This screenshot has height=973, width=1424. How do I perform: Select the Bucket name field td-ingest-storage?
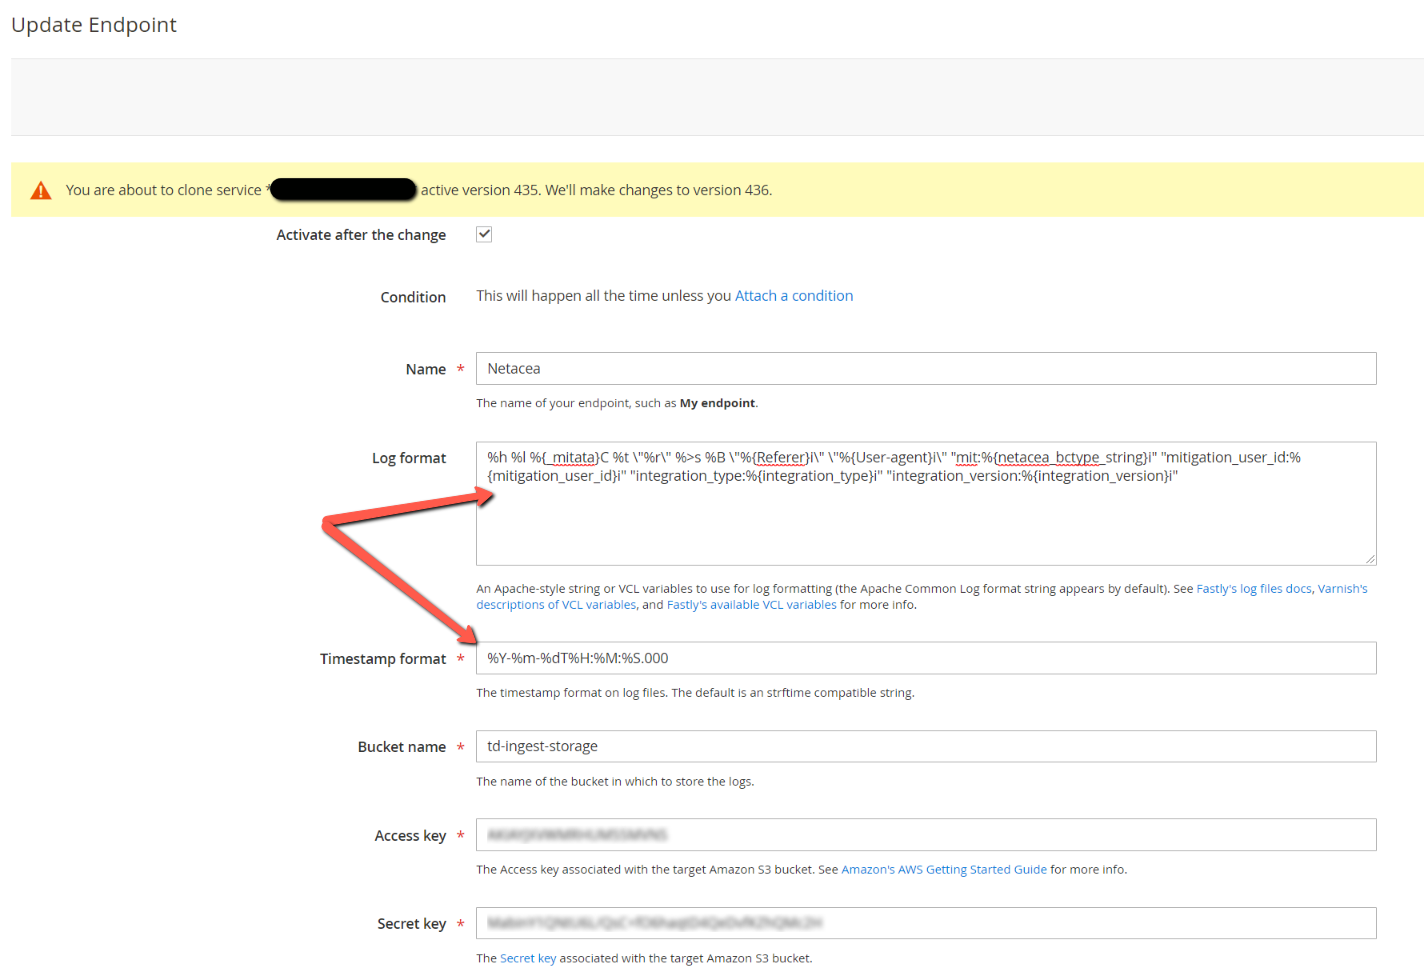click(925, 746)
